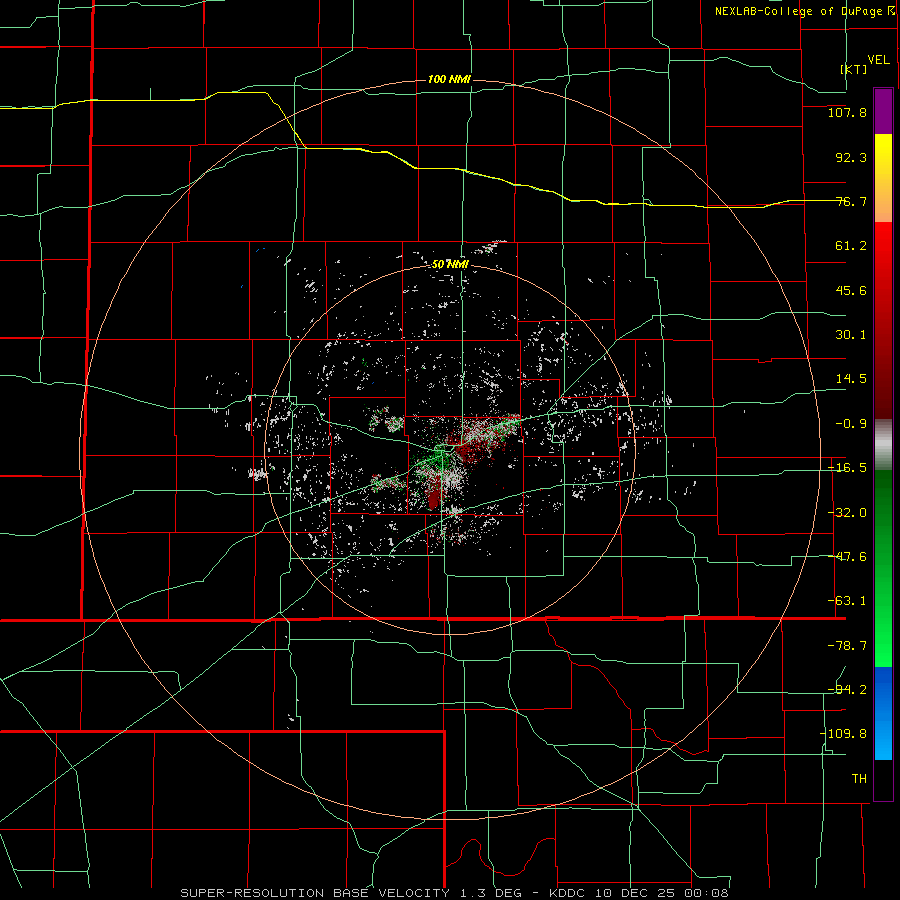Select the 92.3 scale value
Screen dimensions: 900x900
(x=851, y=157)
